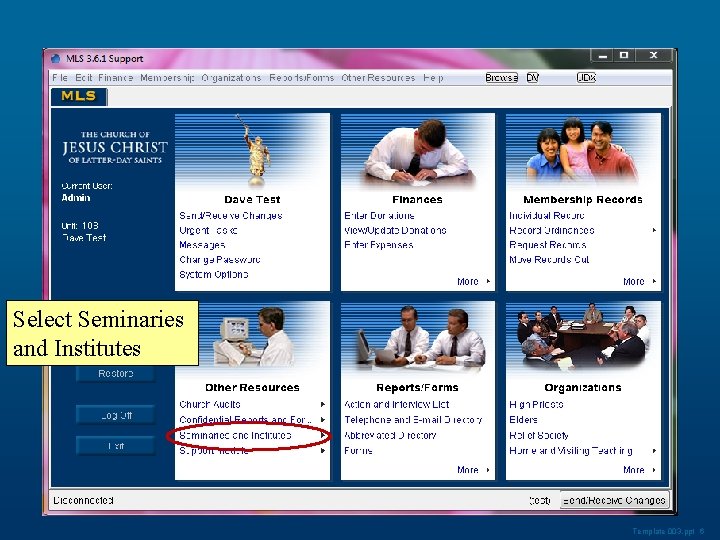
Task: Open the Move Records Out link
Action: coord(549,259)
